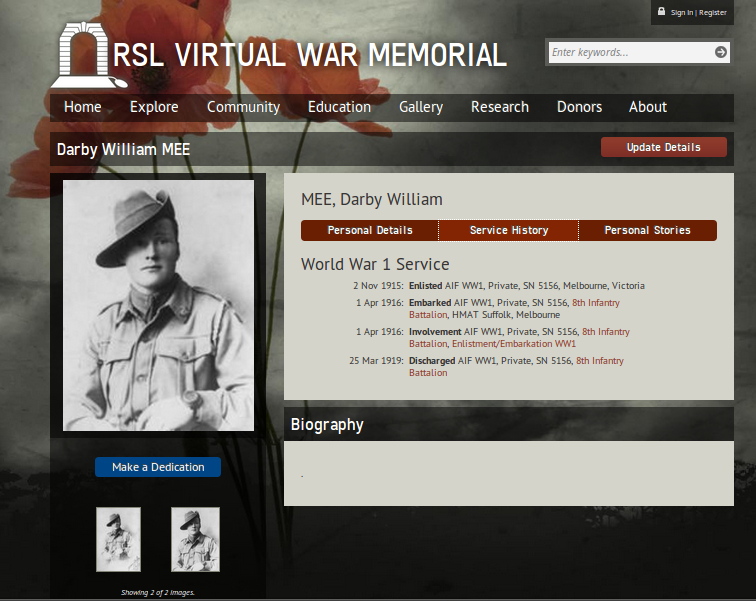Open 8th Infantry Battalion link in Involvement entry

coord(606,332)
